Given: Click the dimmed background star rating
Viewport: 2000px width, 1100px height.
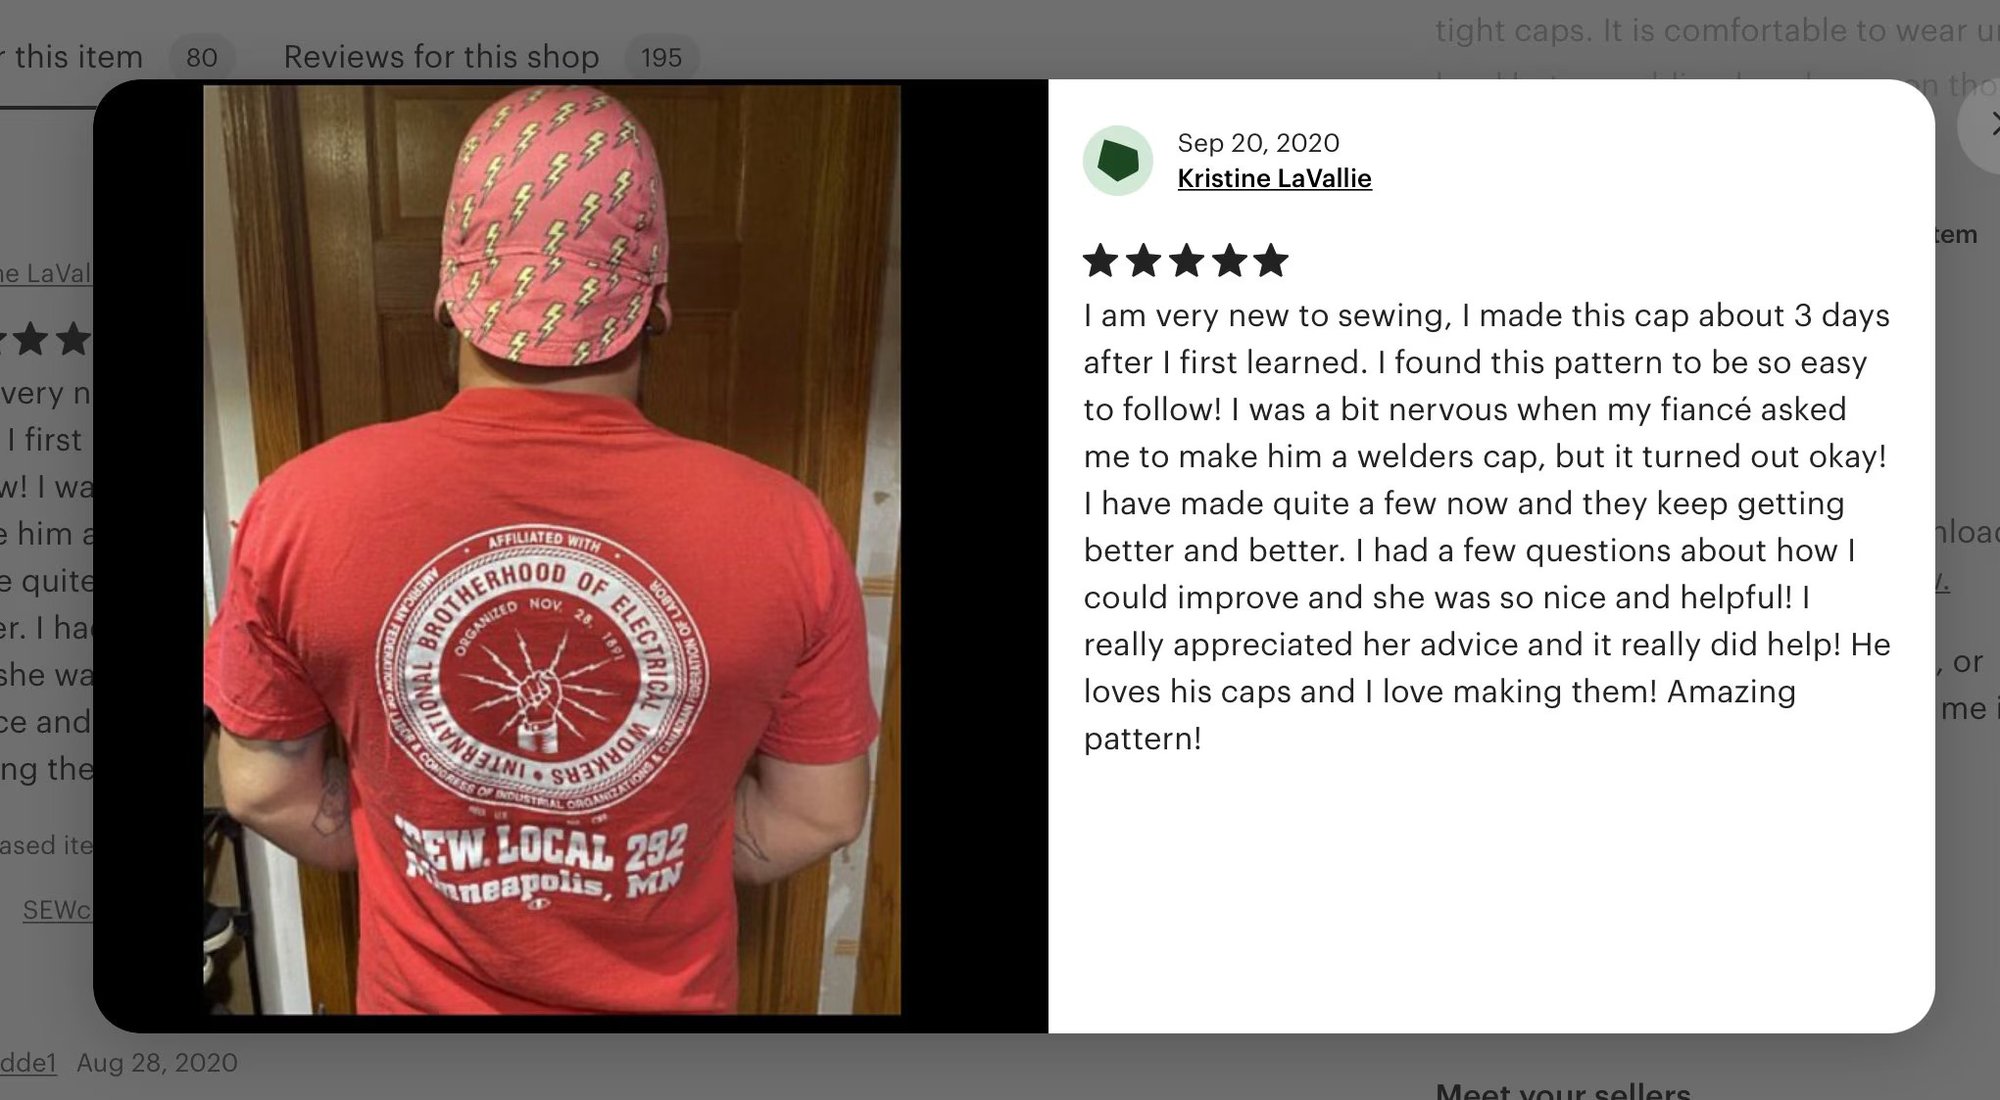Looking at the screenshot, I should (46, 340).
